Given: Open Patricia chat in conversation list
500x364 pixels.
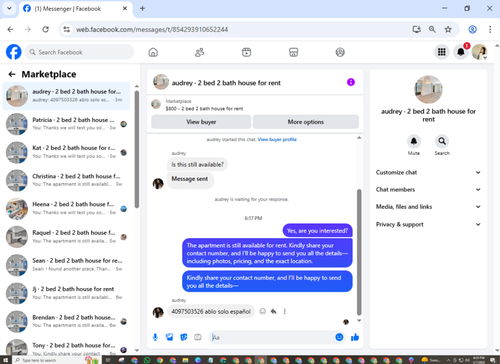Looking at the screenshot, I should (66, 124).
